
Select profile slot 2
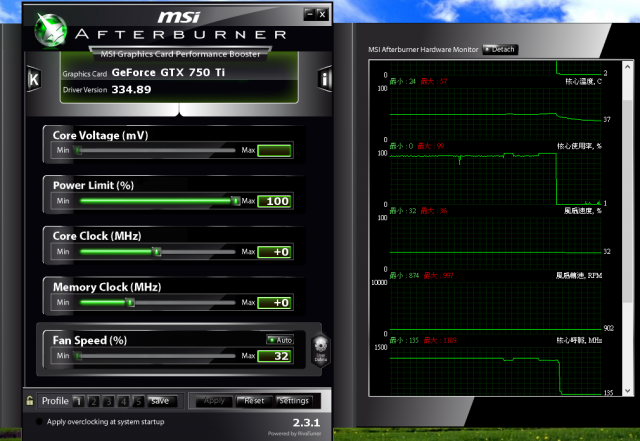(93, 401)
